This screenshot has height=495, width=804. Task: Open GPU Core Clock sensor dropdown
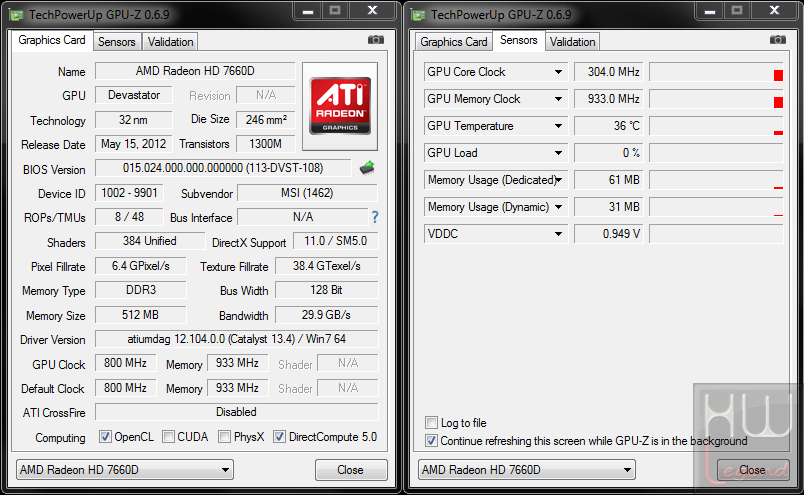point(558,72)
